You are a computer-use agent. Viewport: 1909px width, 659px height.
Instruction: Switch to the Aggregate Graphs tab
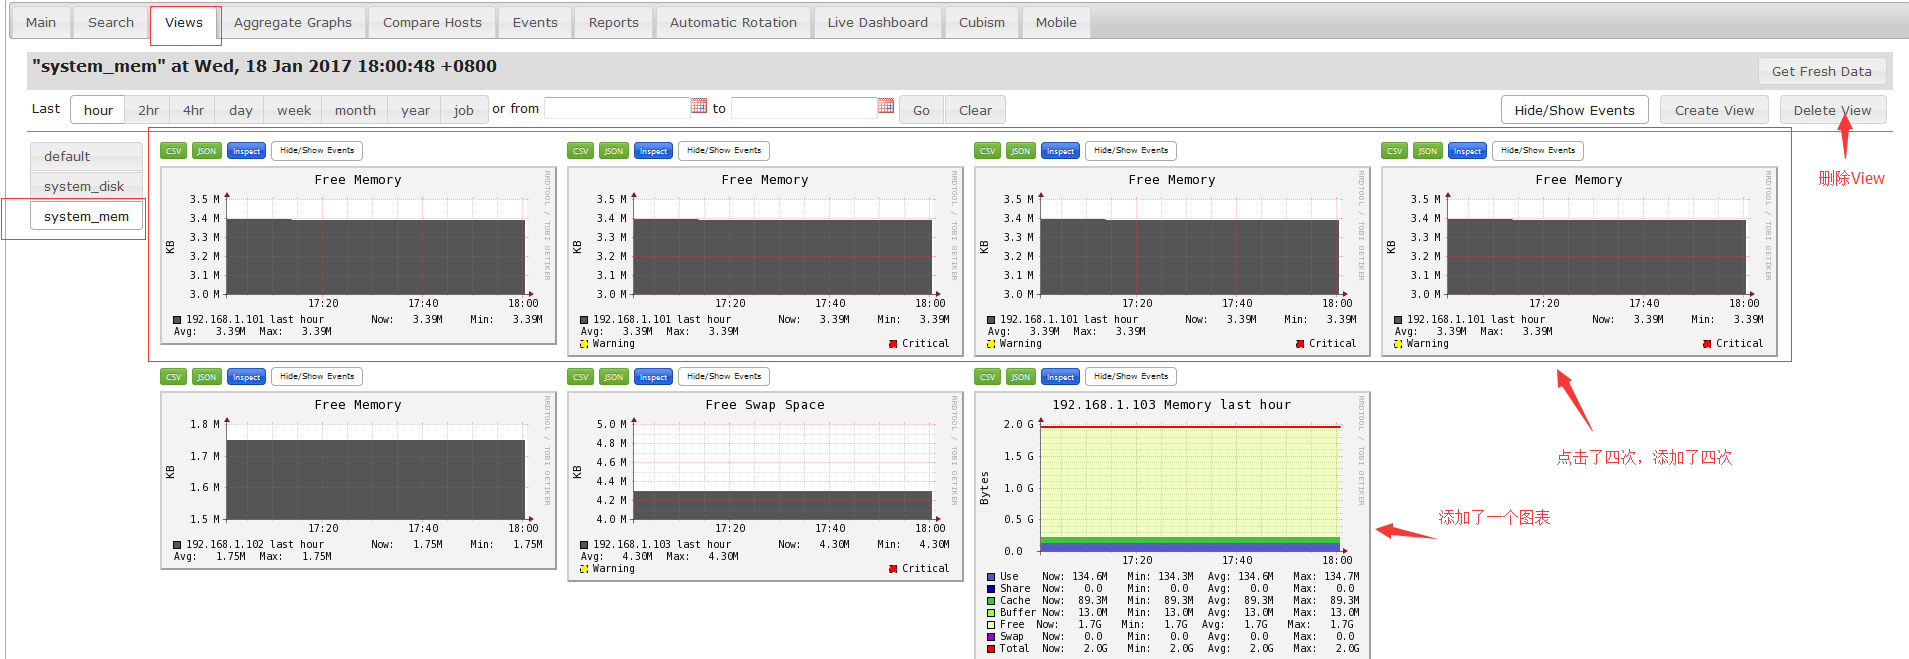pos(292,22)
